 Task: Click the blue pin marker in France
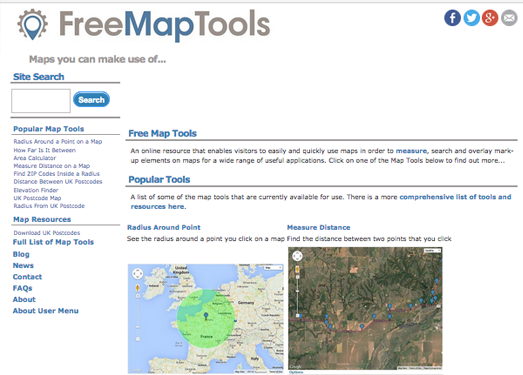[x=206, y=316]
